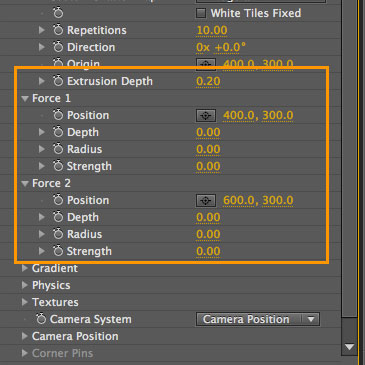This screenshot has height=365, width=365.
Task: Select the Textures group label
Action: point(55,302)
